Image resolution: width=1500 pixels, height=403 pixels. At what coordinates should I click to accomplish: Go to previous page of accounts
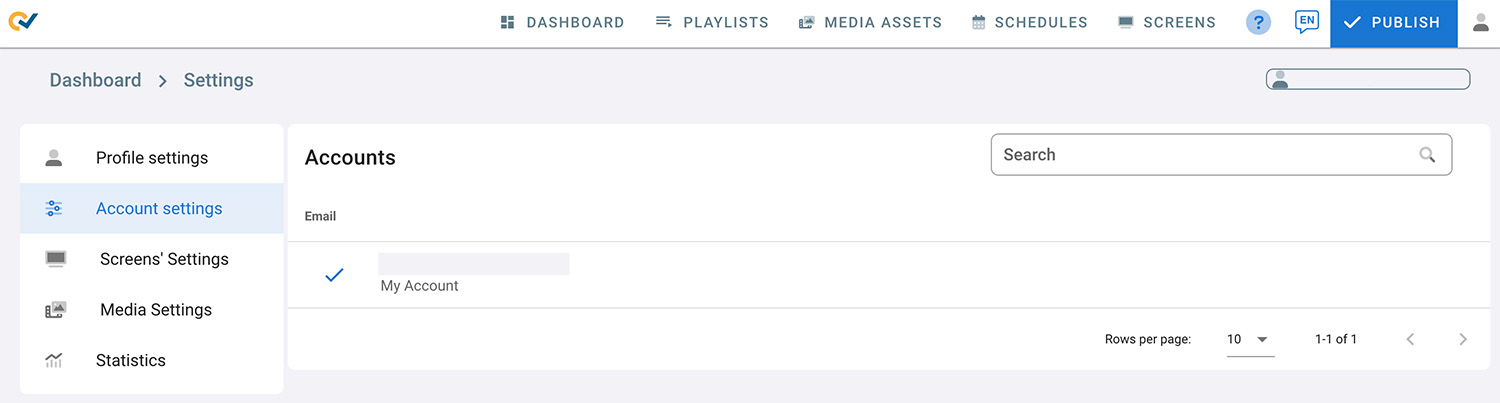point(1410,340)
